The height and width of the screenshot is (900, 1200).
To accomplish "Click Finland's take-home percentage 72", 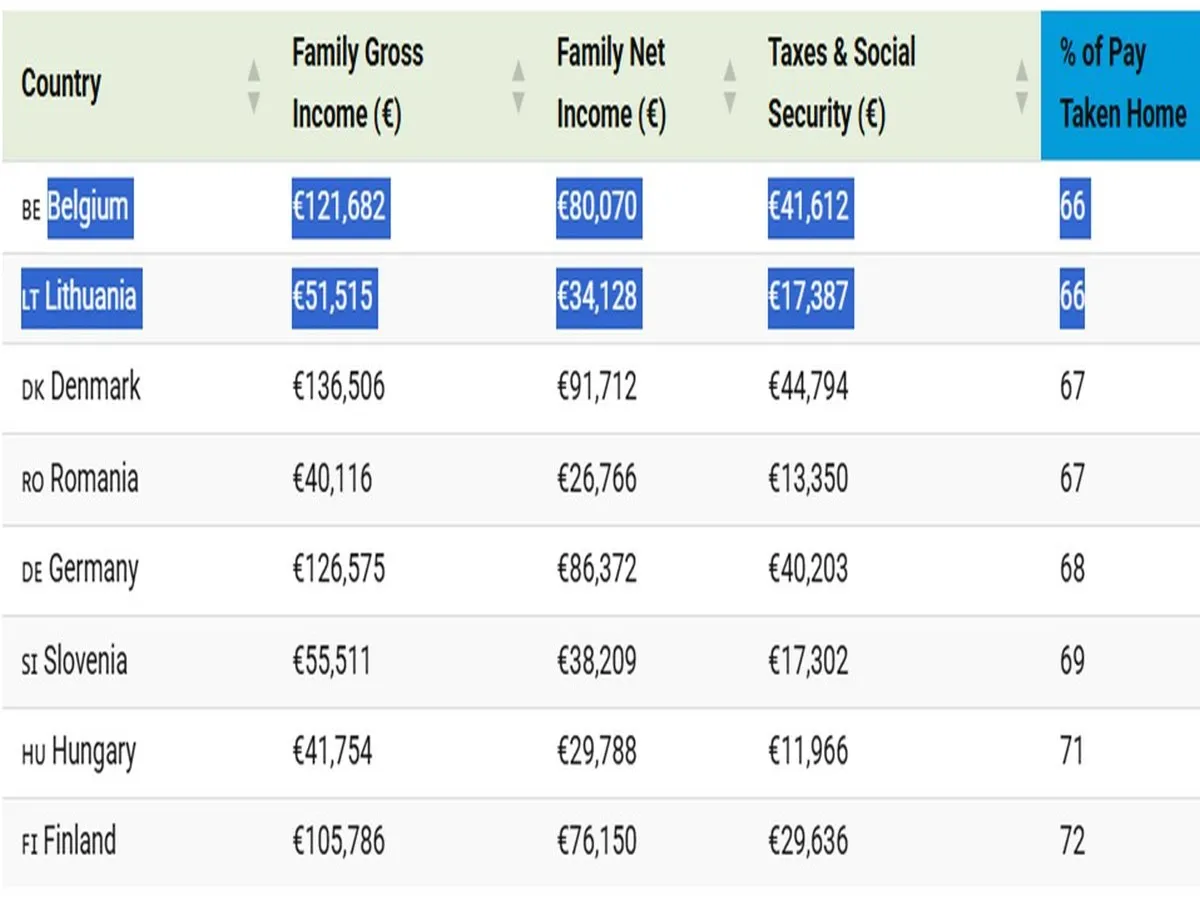I will tap(1072, 841).
